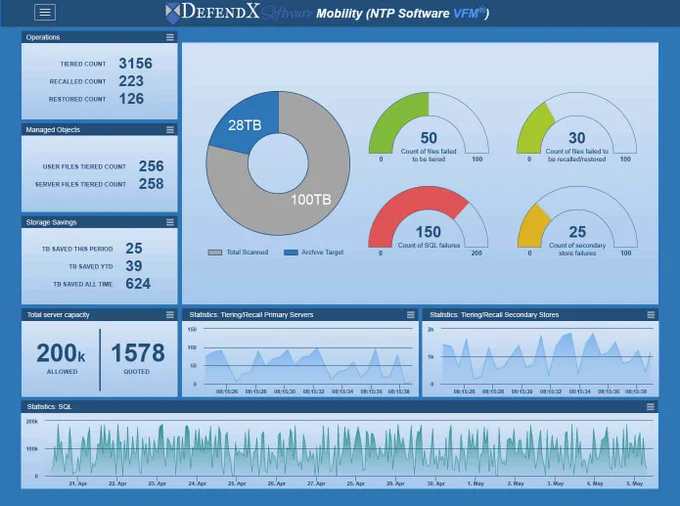The height and width of the screenshot is (506, 680).
Task: Toggle the Archive Target legend entry
Action: (314, 252)
